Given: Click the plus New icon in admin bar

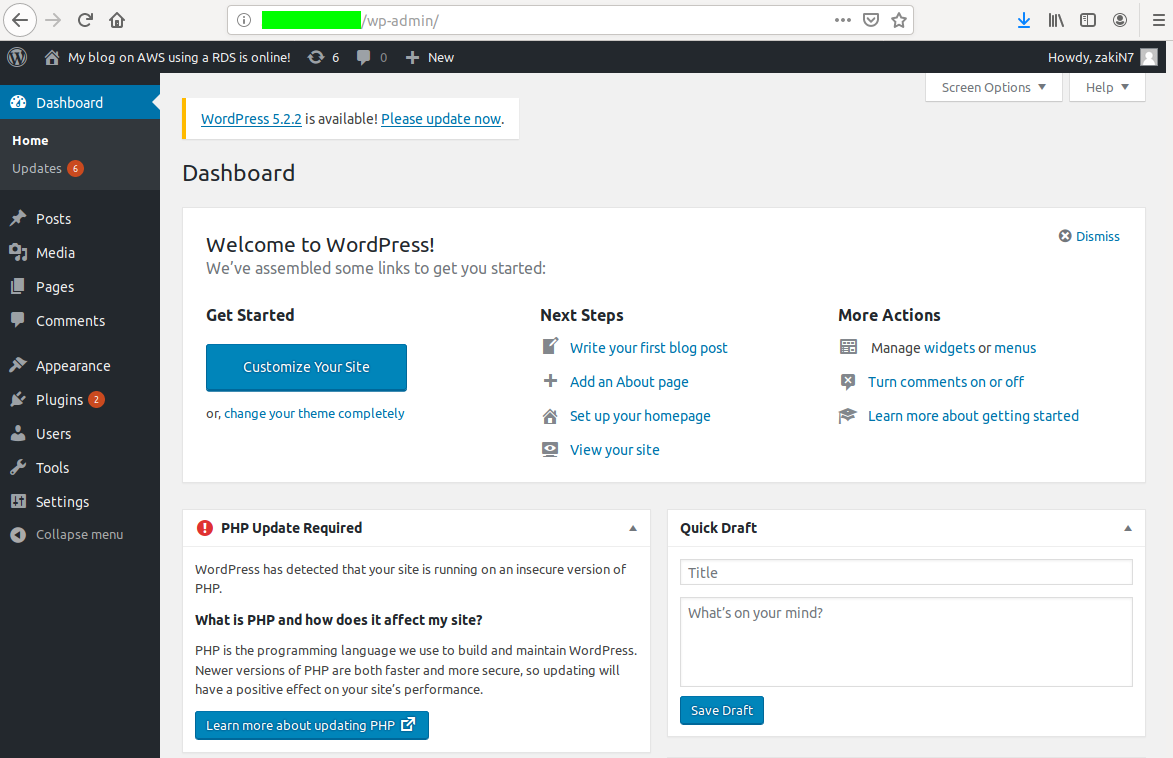Looking at the screenshot, I should 412,58.
